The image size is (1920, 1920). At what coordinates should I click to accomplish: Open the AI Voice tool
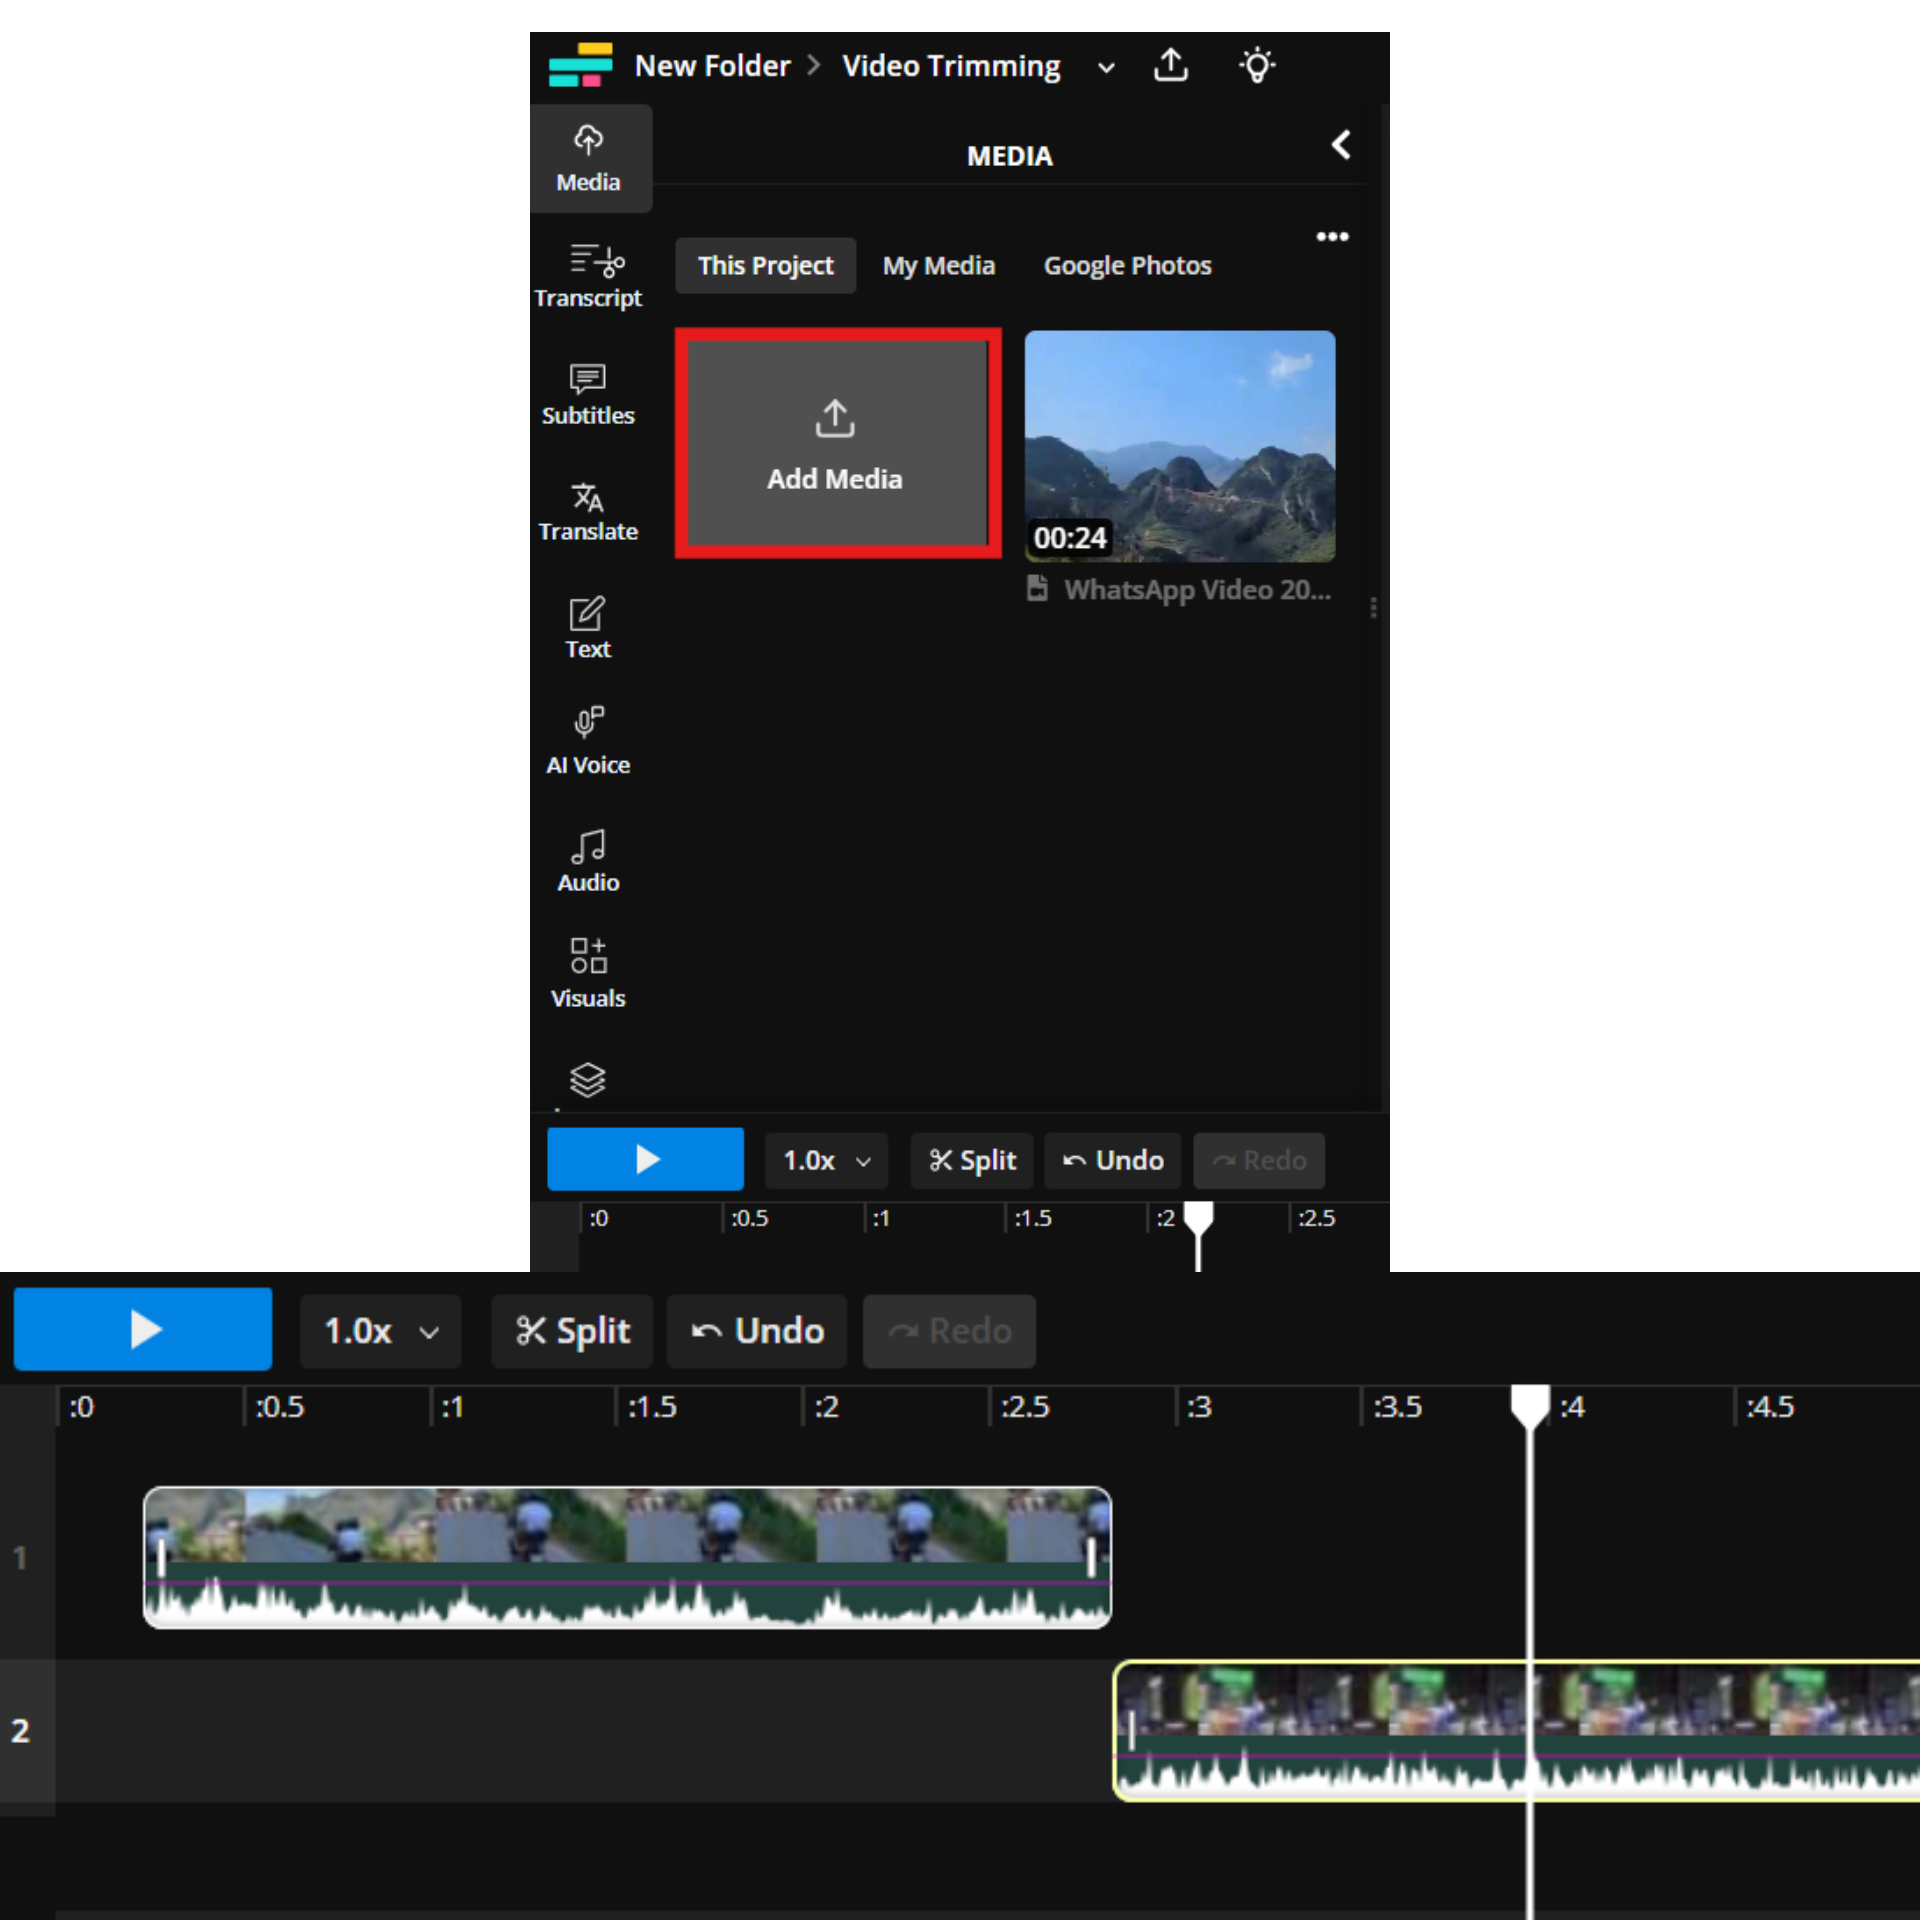(588, 742)
